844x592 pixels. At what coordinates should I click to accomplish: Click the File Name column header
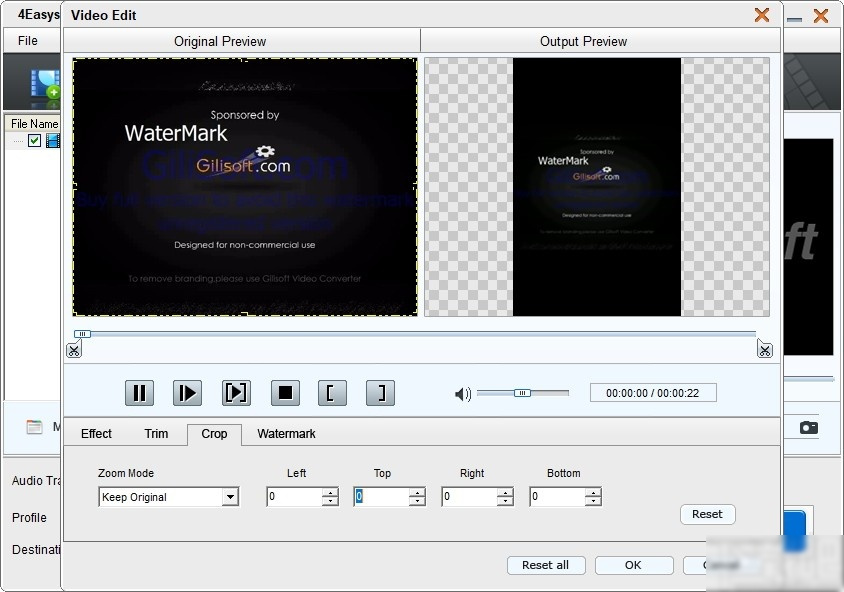tap(34, 124)
